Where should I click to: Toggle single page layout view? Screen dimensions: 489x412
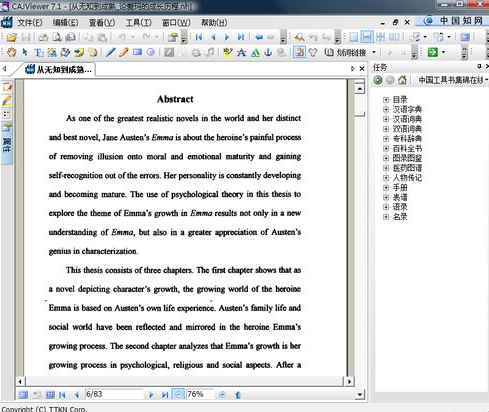tap(353, 37)
